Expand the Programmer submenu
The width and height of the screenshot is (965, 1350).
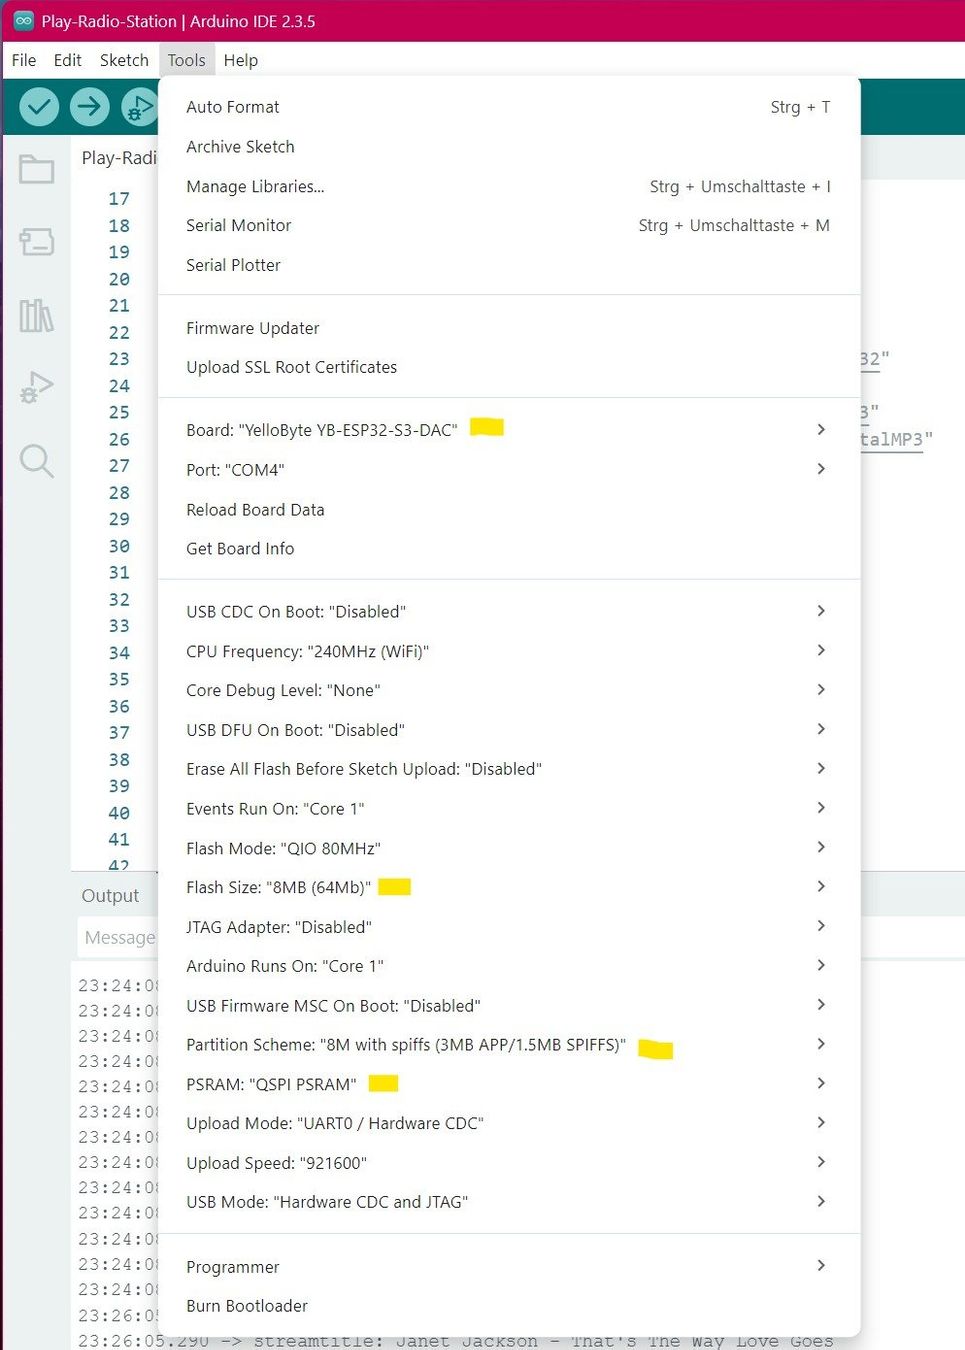(x=509, y=1267)
